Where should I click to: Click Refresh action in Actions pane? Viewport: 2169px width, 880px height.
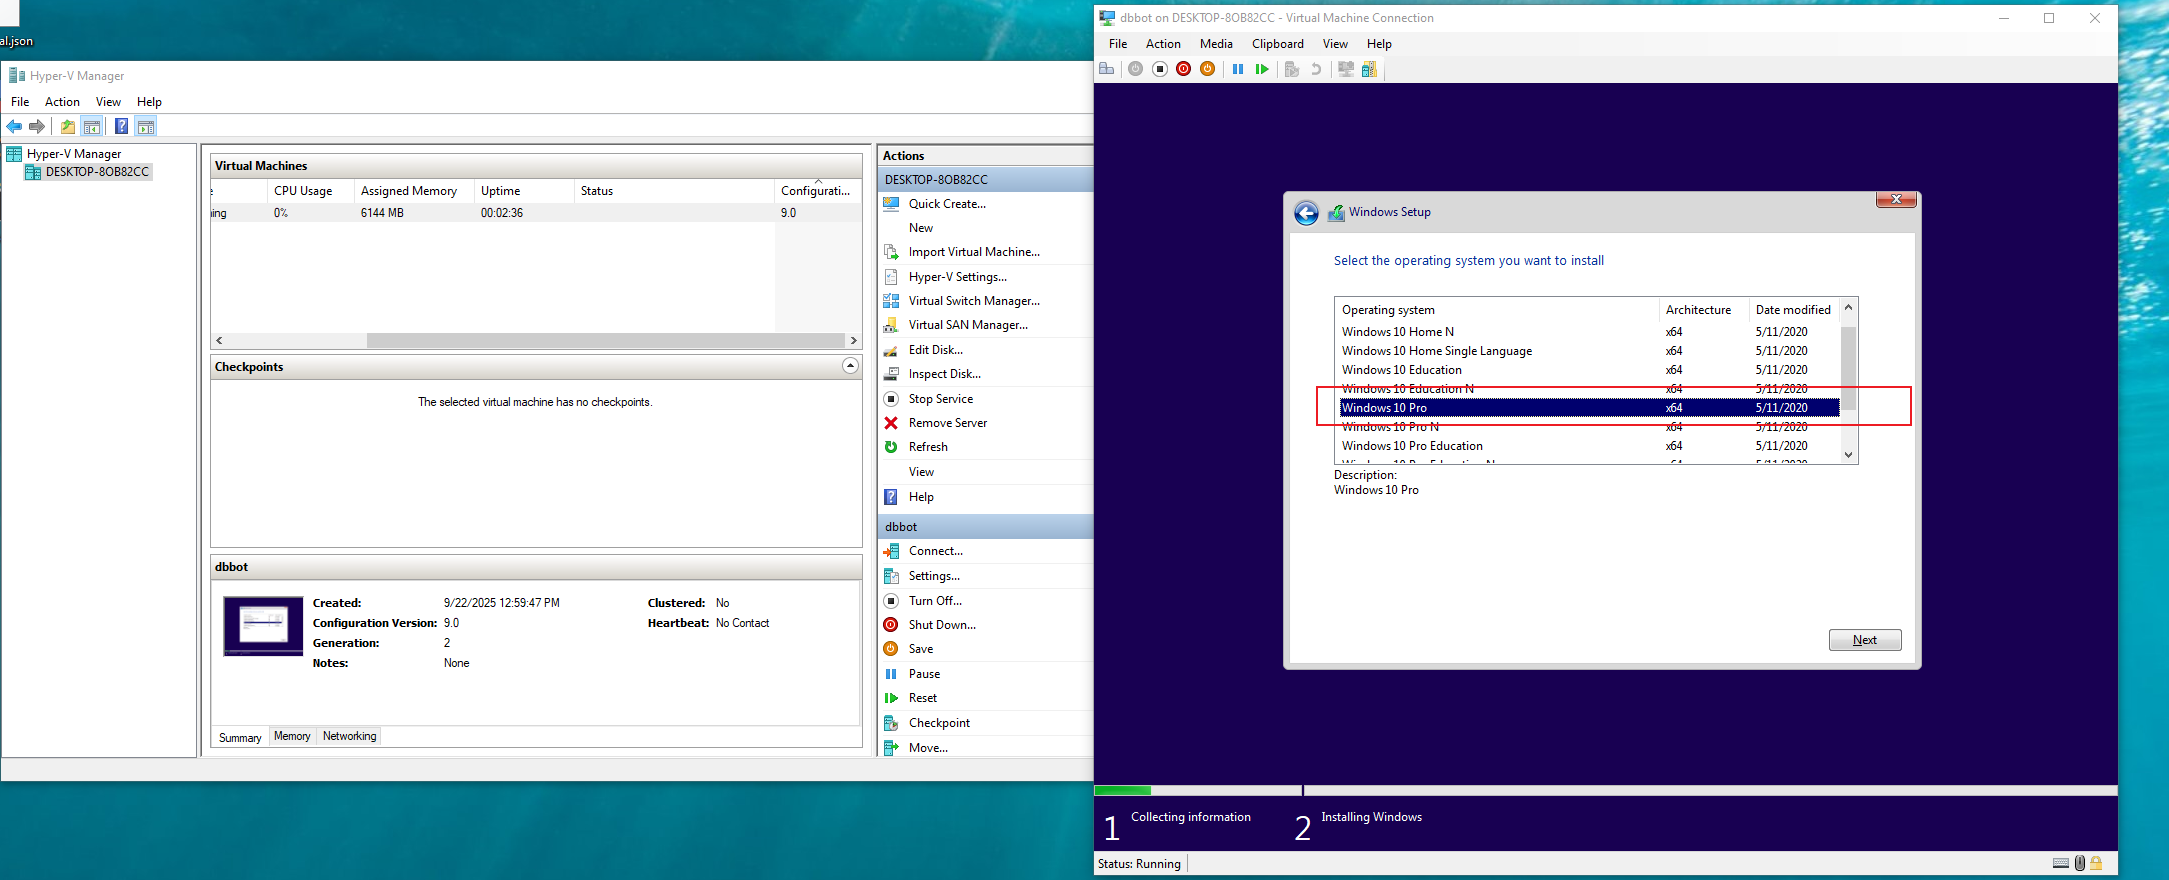[x=928, y=447]
